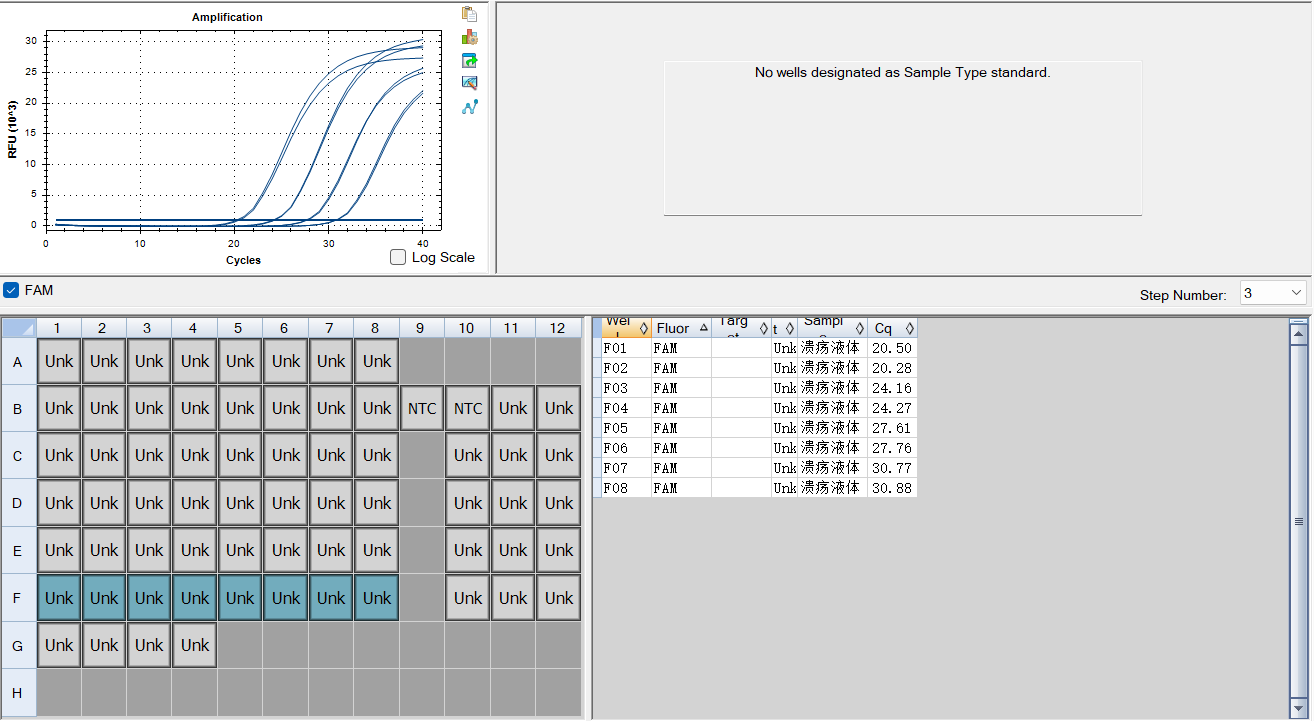Image resolution: width=1314 pixels, height=721 pixels.
Task: Open the chart settings bar-graph icon
Action: [x=469, y=37]
